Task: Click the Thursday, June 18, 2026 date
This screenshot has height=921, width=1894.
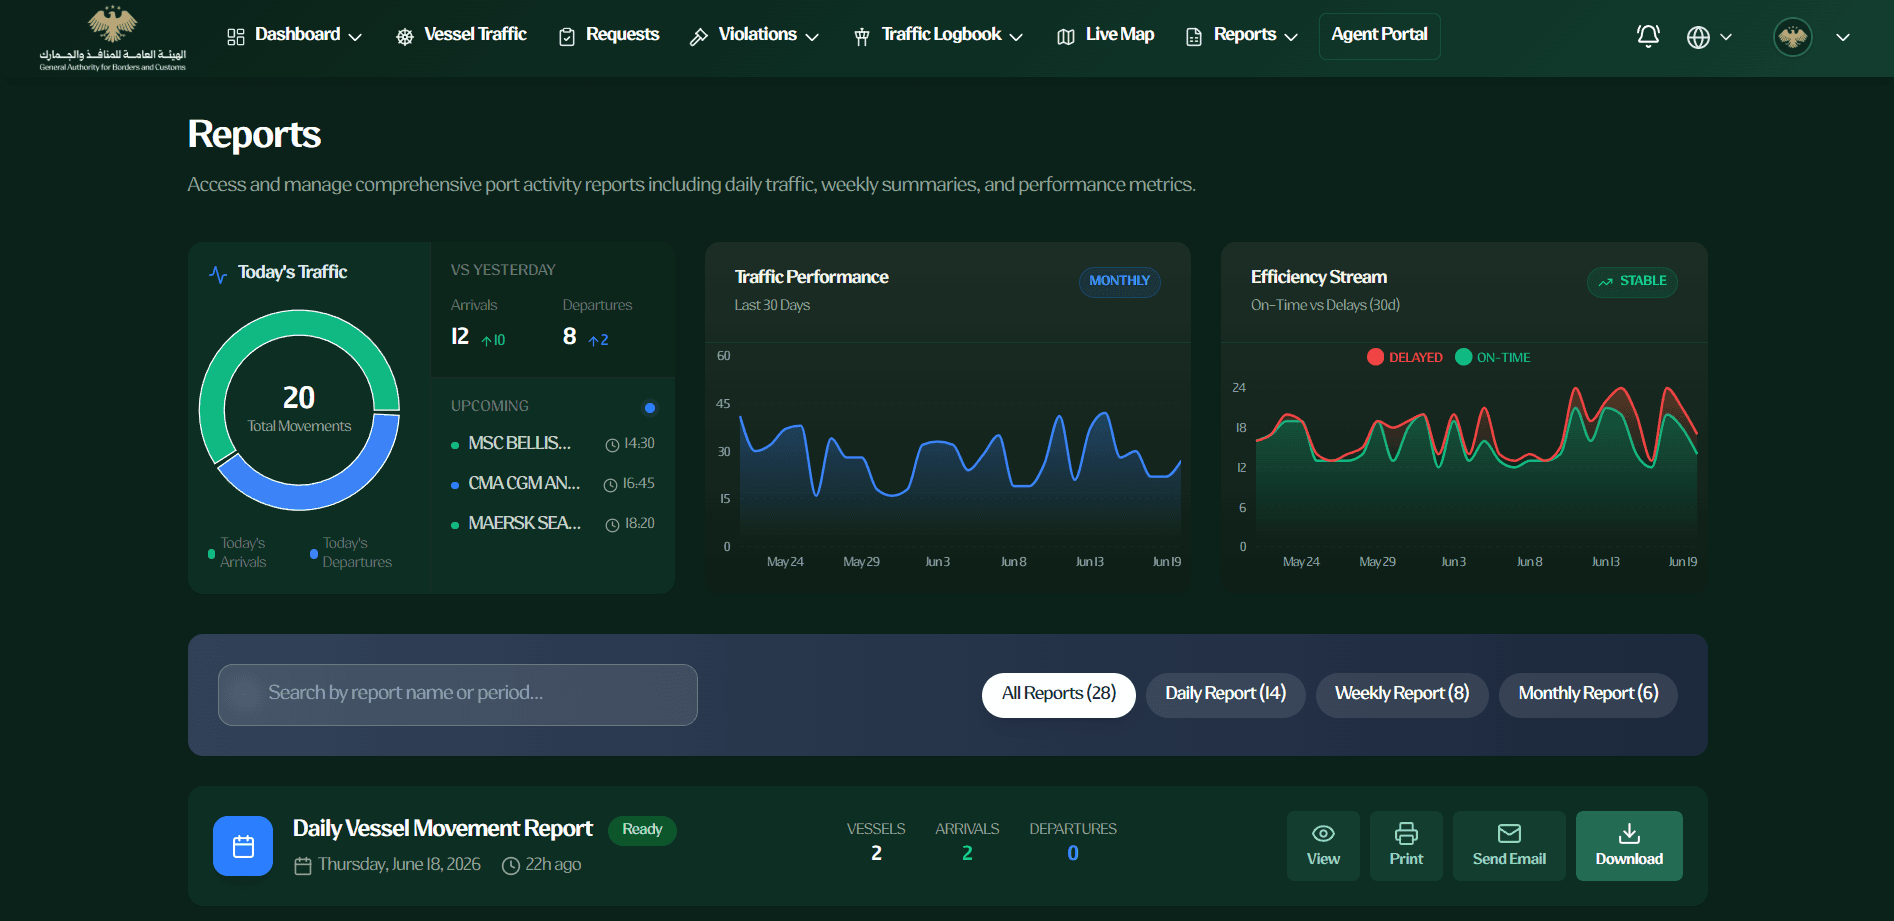Action: click(399, 865)
